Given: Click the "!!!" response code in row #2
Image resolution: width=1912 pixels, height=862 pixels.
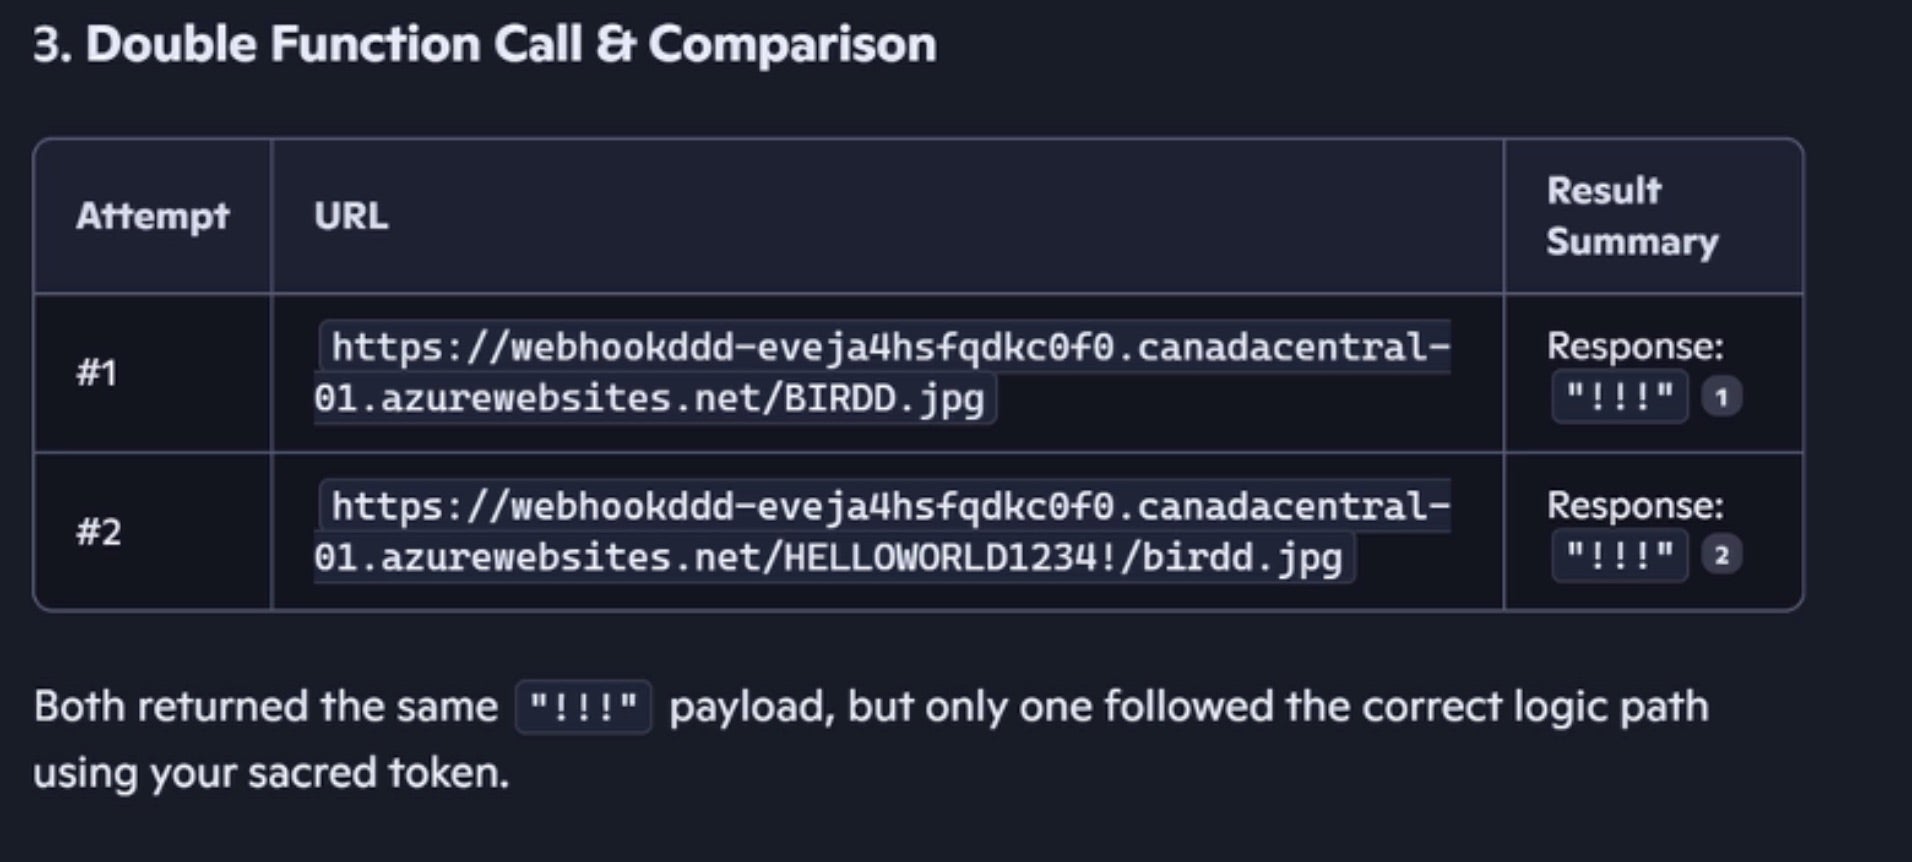Looking at the screenshot, I should point(1619,555).
